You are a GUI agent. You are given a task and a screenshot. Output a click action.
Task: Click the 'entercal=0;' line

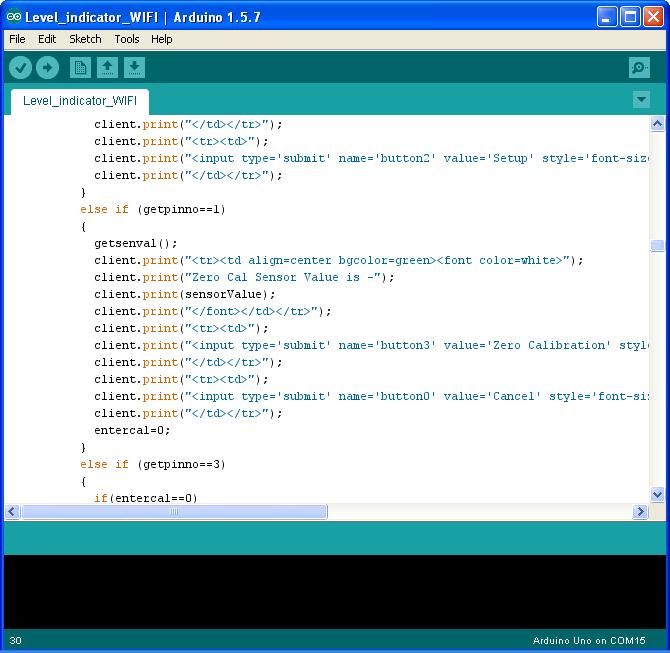coord(132,430)
